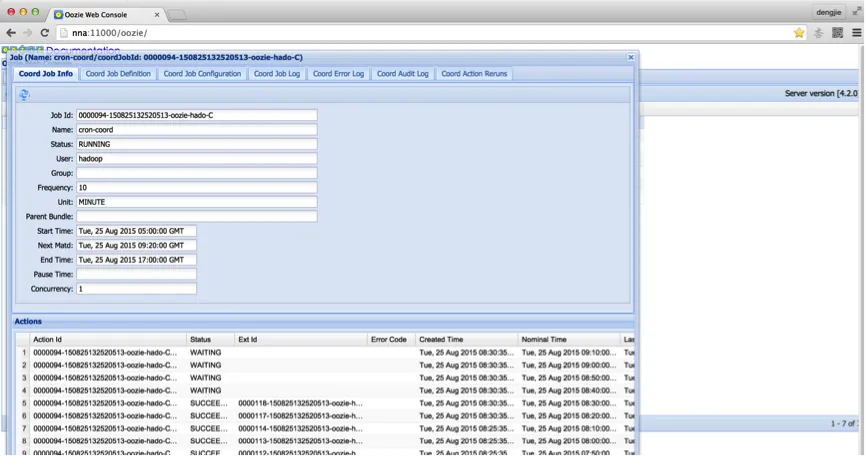Sort by Action Id column header
This screenshot has height=456, width=865.
pos(108,340)
